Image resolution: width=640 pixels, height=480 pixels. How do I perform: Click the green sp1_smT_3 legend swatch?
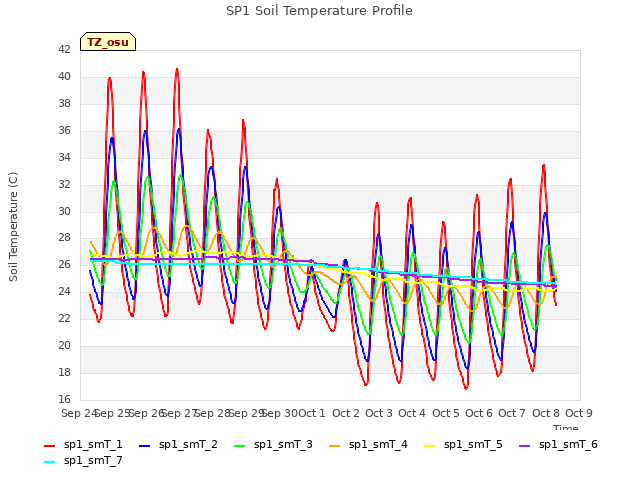tap(240, 446)
